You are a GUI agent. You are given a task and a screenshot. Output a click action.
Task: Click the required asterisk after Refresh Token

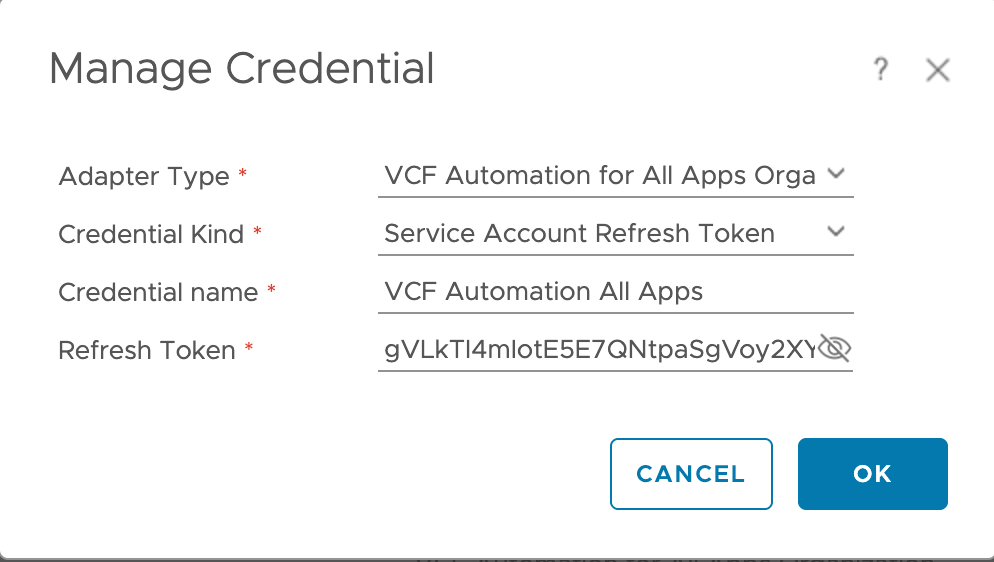[x=249, y=349]
